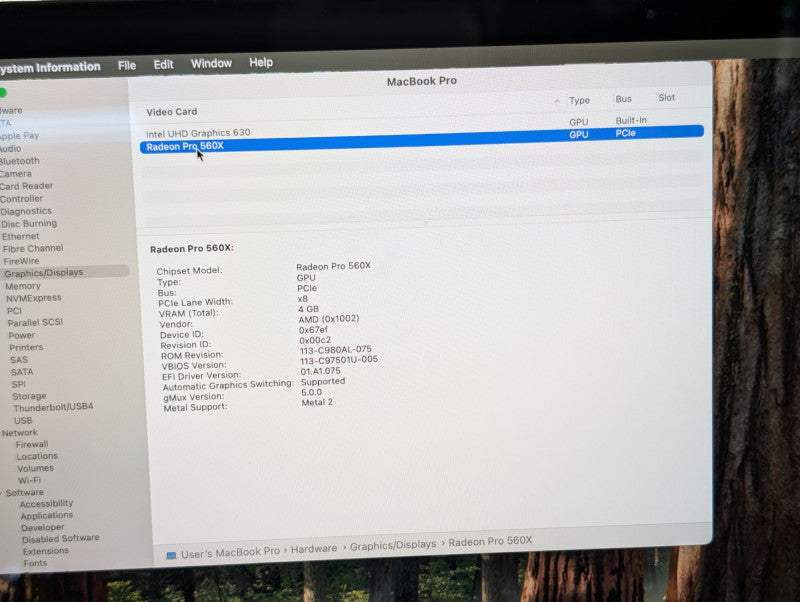
Task: Select Fibre Channel in sidebar
Action: 33,248
